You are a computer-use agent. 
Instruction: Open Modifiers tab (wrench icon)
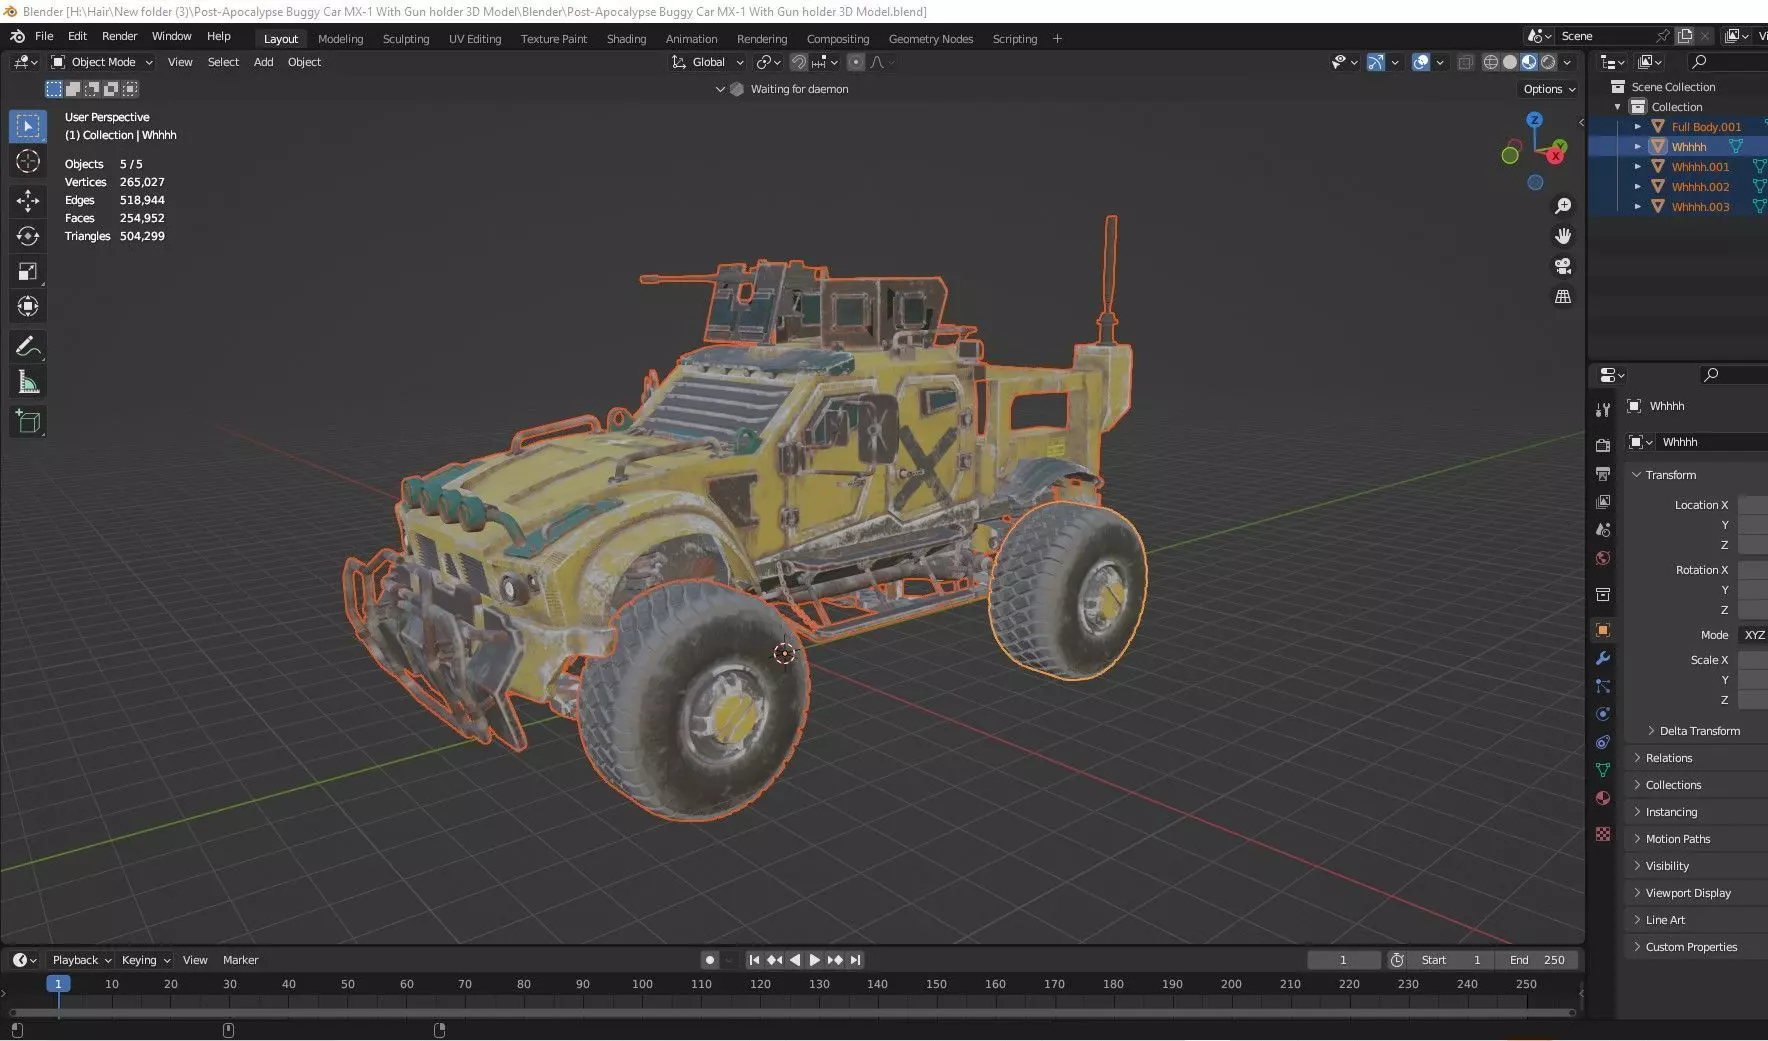click(1603, 658)
